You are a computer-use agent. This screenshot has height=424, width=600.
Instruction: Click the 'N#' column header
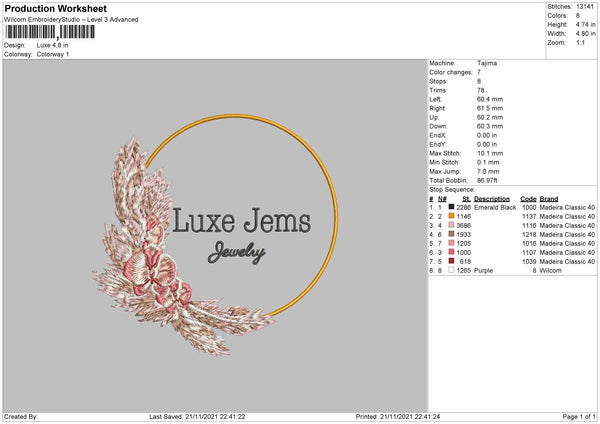coord(442,199)
